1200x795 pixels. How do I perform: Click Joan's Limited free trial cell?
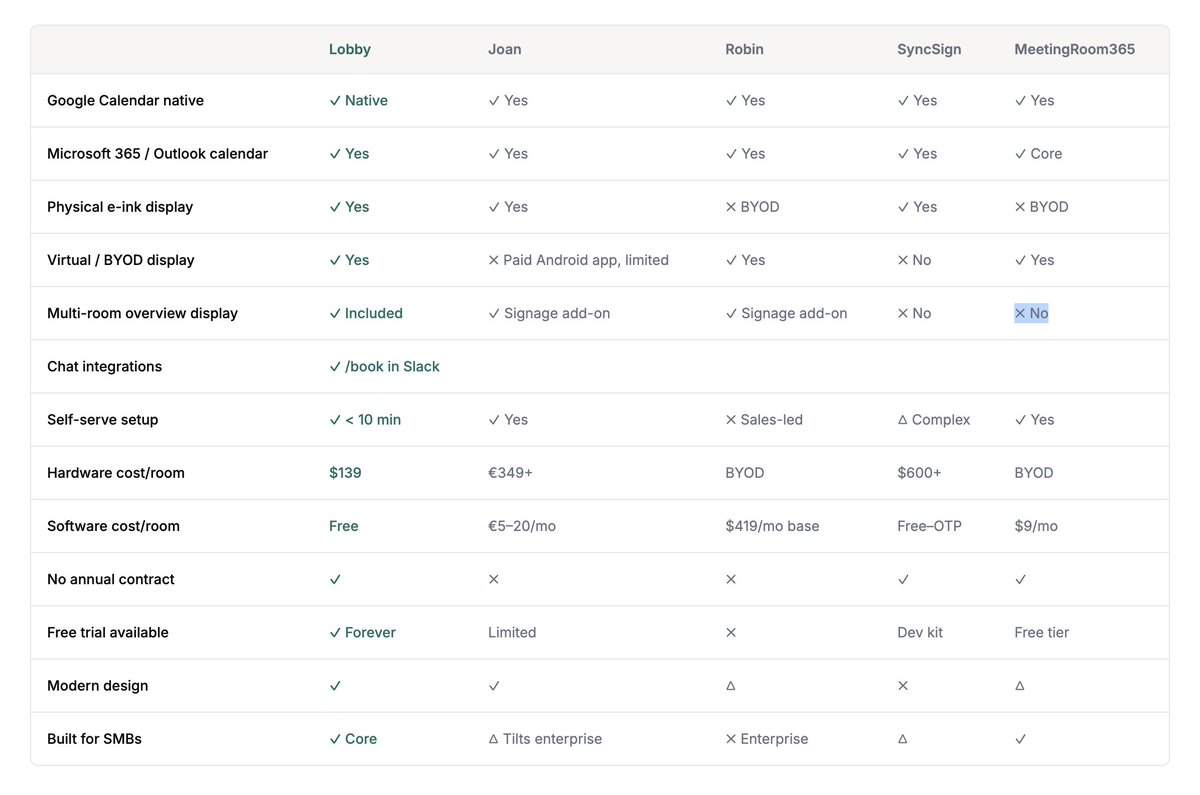tap(512, 632)
